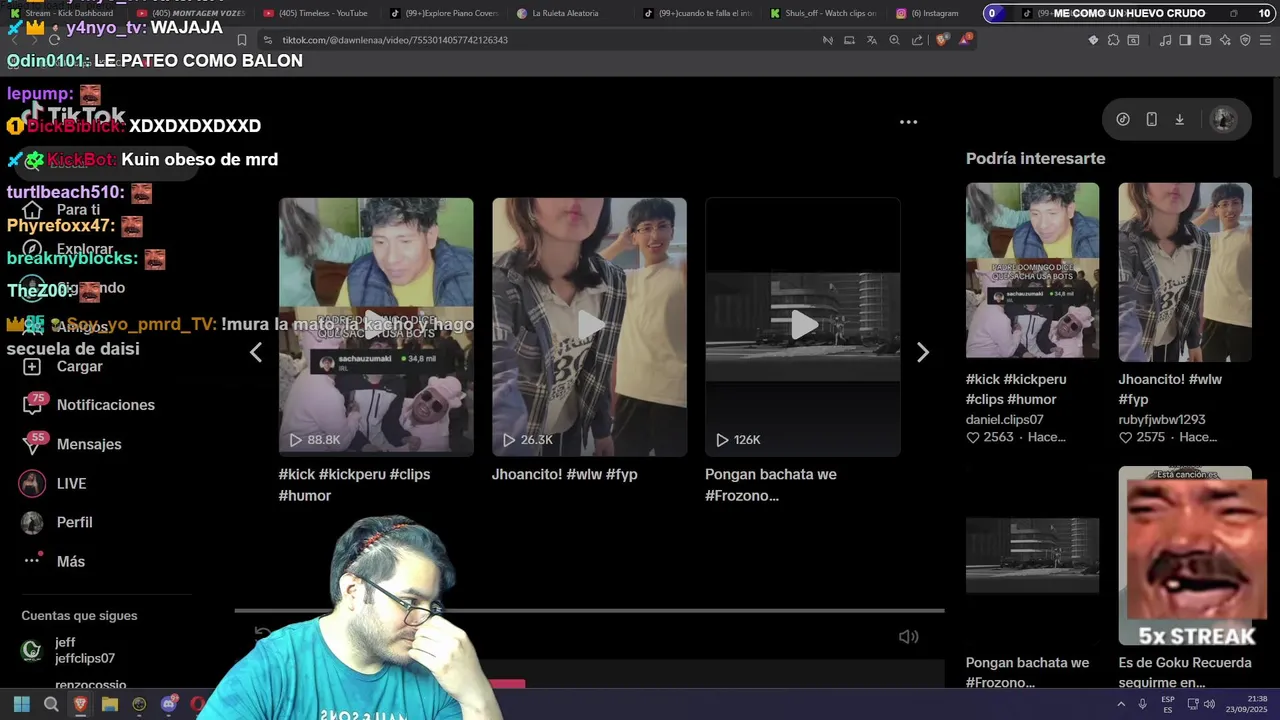Open the 5x STREAK Goku suggested video
The height and width of the screenshot is (720, 1280).
[x=1185, y=556]
